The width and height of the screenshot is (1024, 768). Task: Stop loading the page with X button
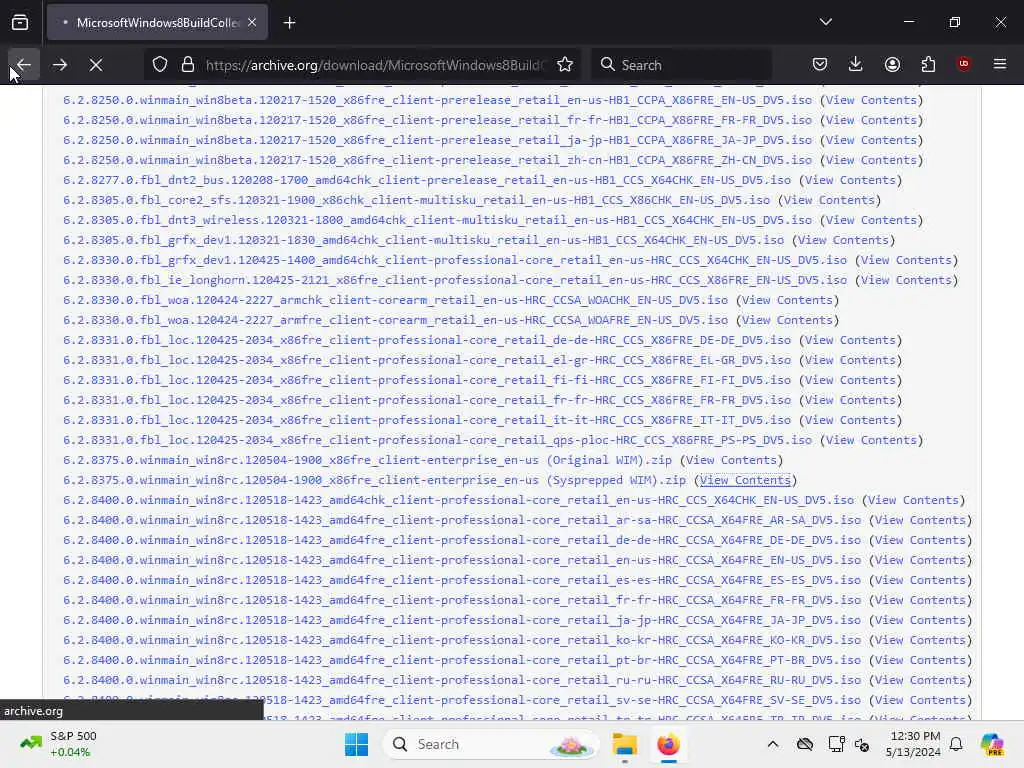click(x=96, y=65)
